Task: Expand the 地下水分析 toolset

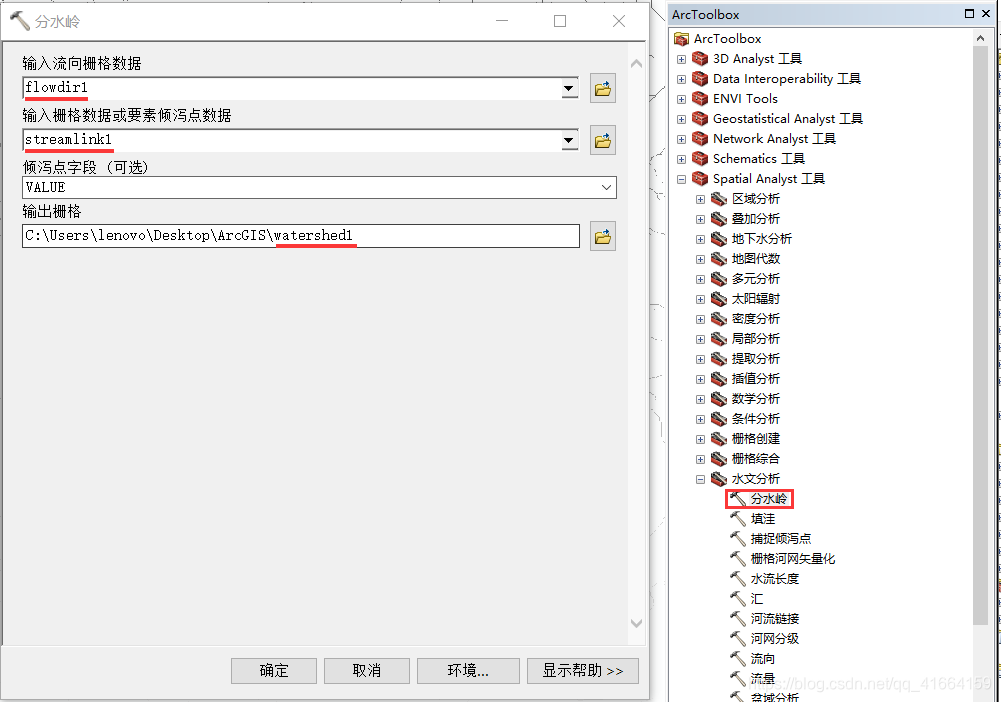Action: 700,239
